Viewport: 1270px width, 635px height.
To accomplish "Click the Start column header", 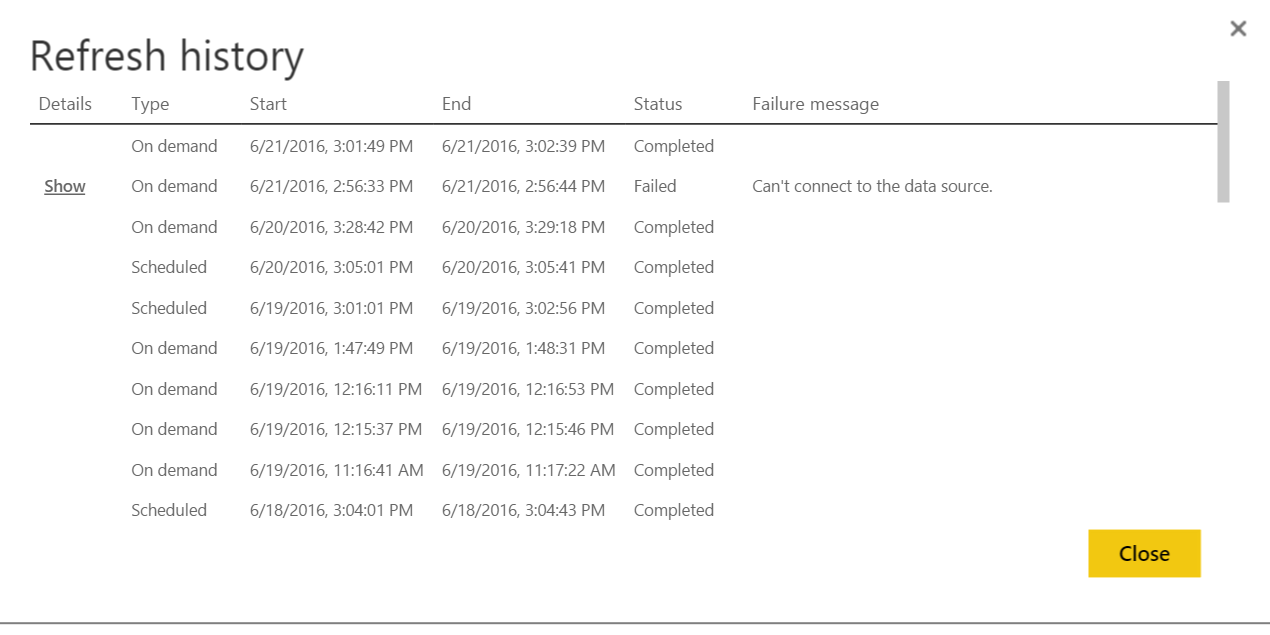I will (268, 103).
